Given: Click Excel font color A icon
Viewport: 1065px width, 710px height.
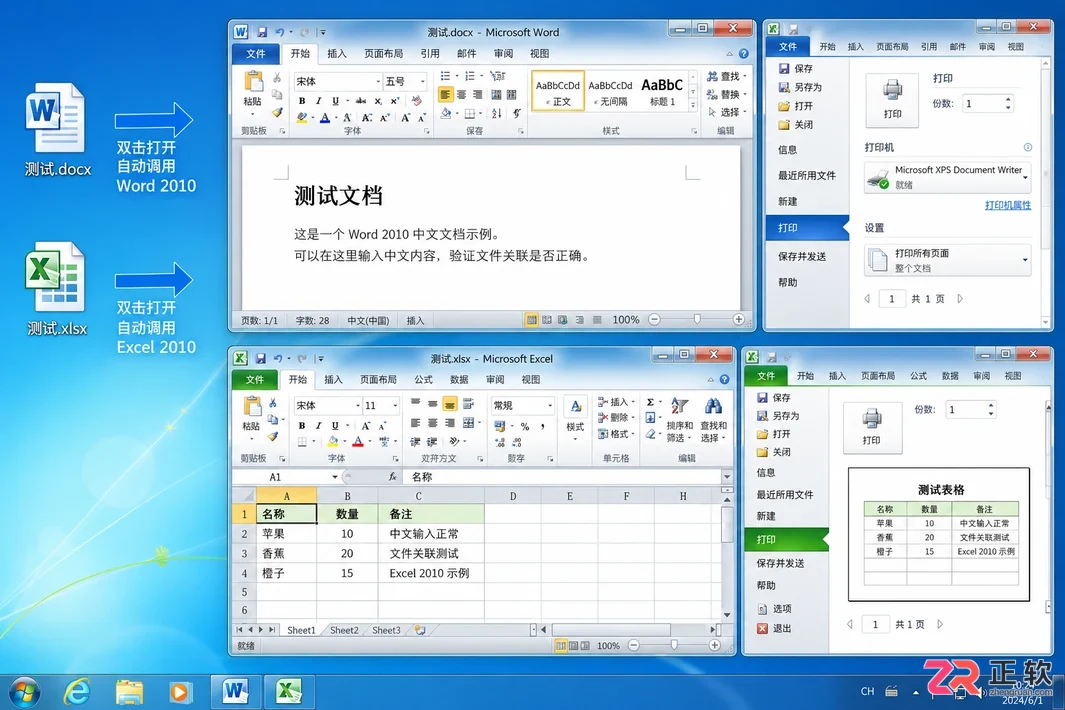Looking at the screenshot, I should pyautogui.click(x=358, y=442).
